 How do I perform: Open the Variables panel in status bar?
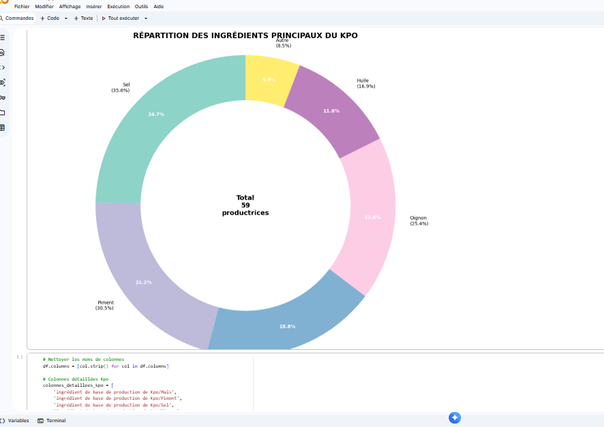tap(15, 421)
